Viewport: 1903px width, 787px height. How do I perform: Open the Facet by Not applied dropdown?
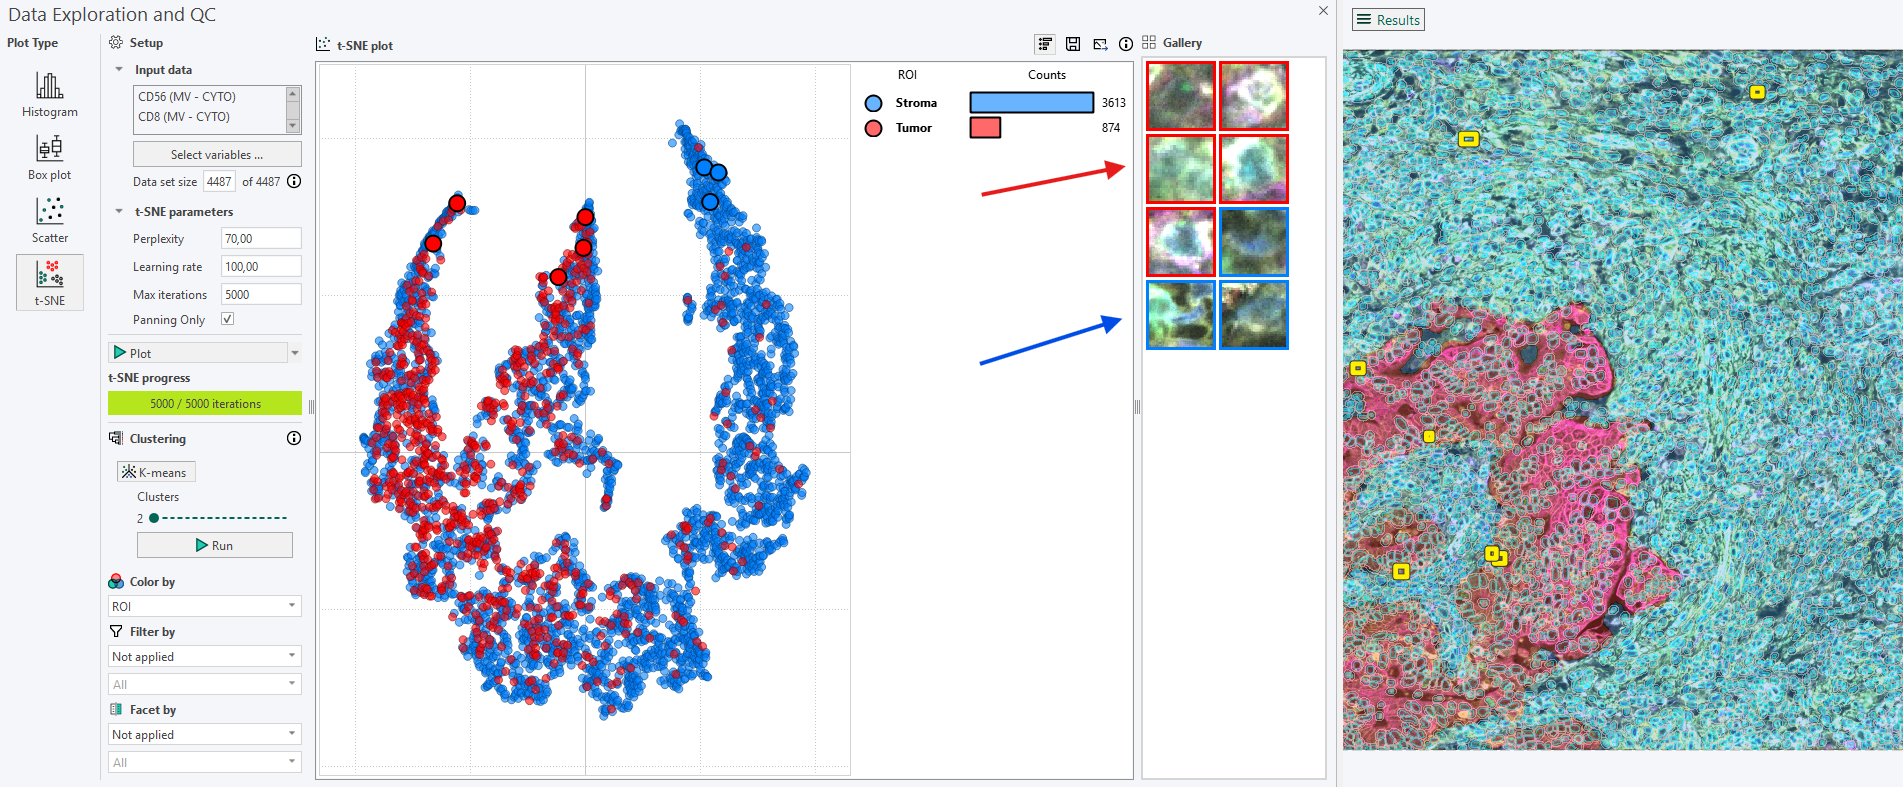click(x=204, y=734)
